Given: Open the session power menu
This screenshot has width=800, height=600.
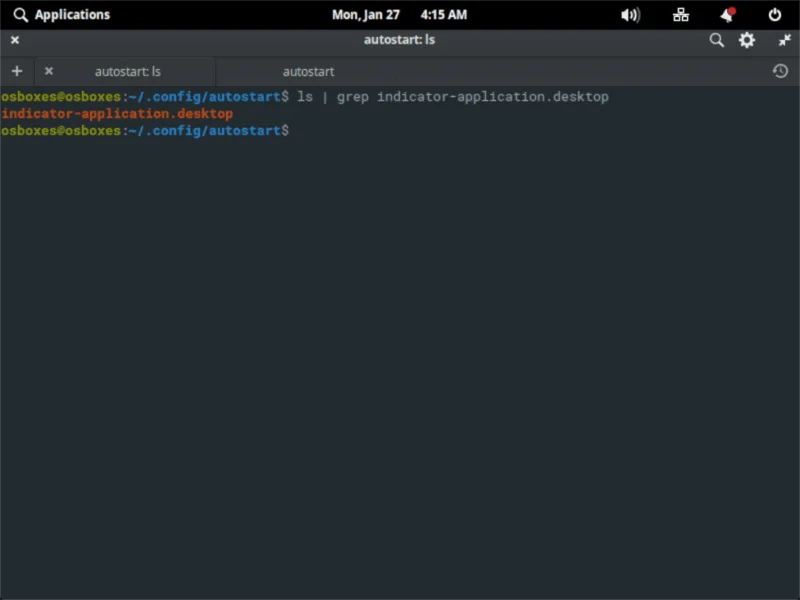Looking at the screenshot, I should (x=774, y=15).
